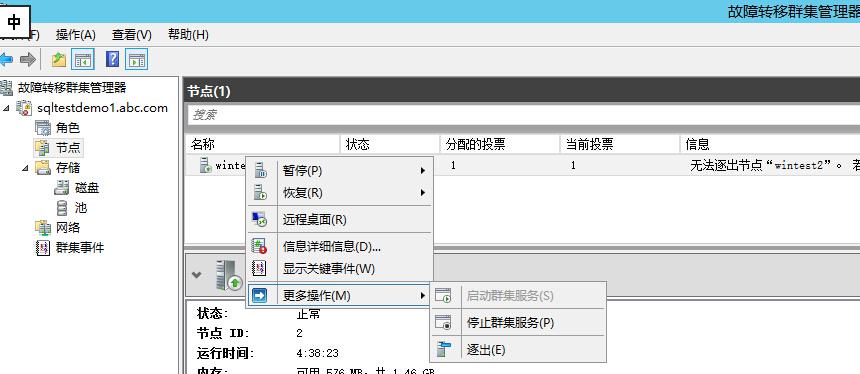Expand the 暂停(P) submenu arrow

422,171
